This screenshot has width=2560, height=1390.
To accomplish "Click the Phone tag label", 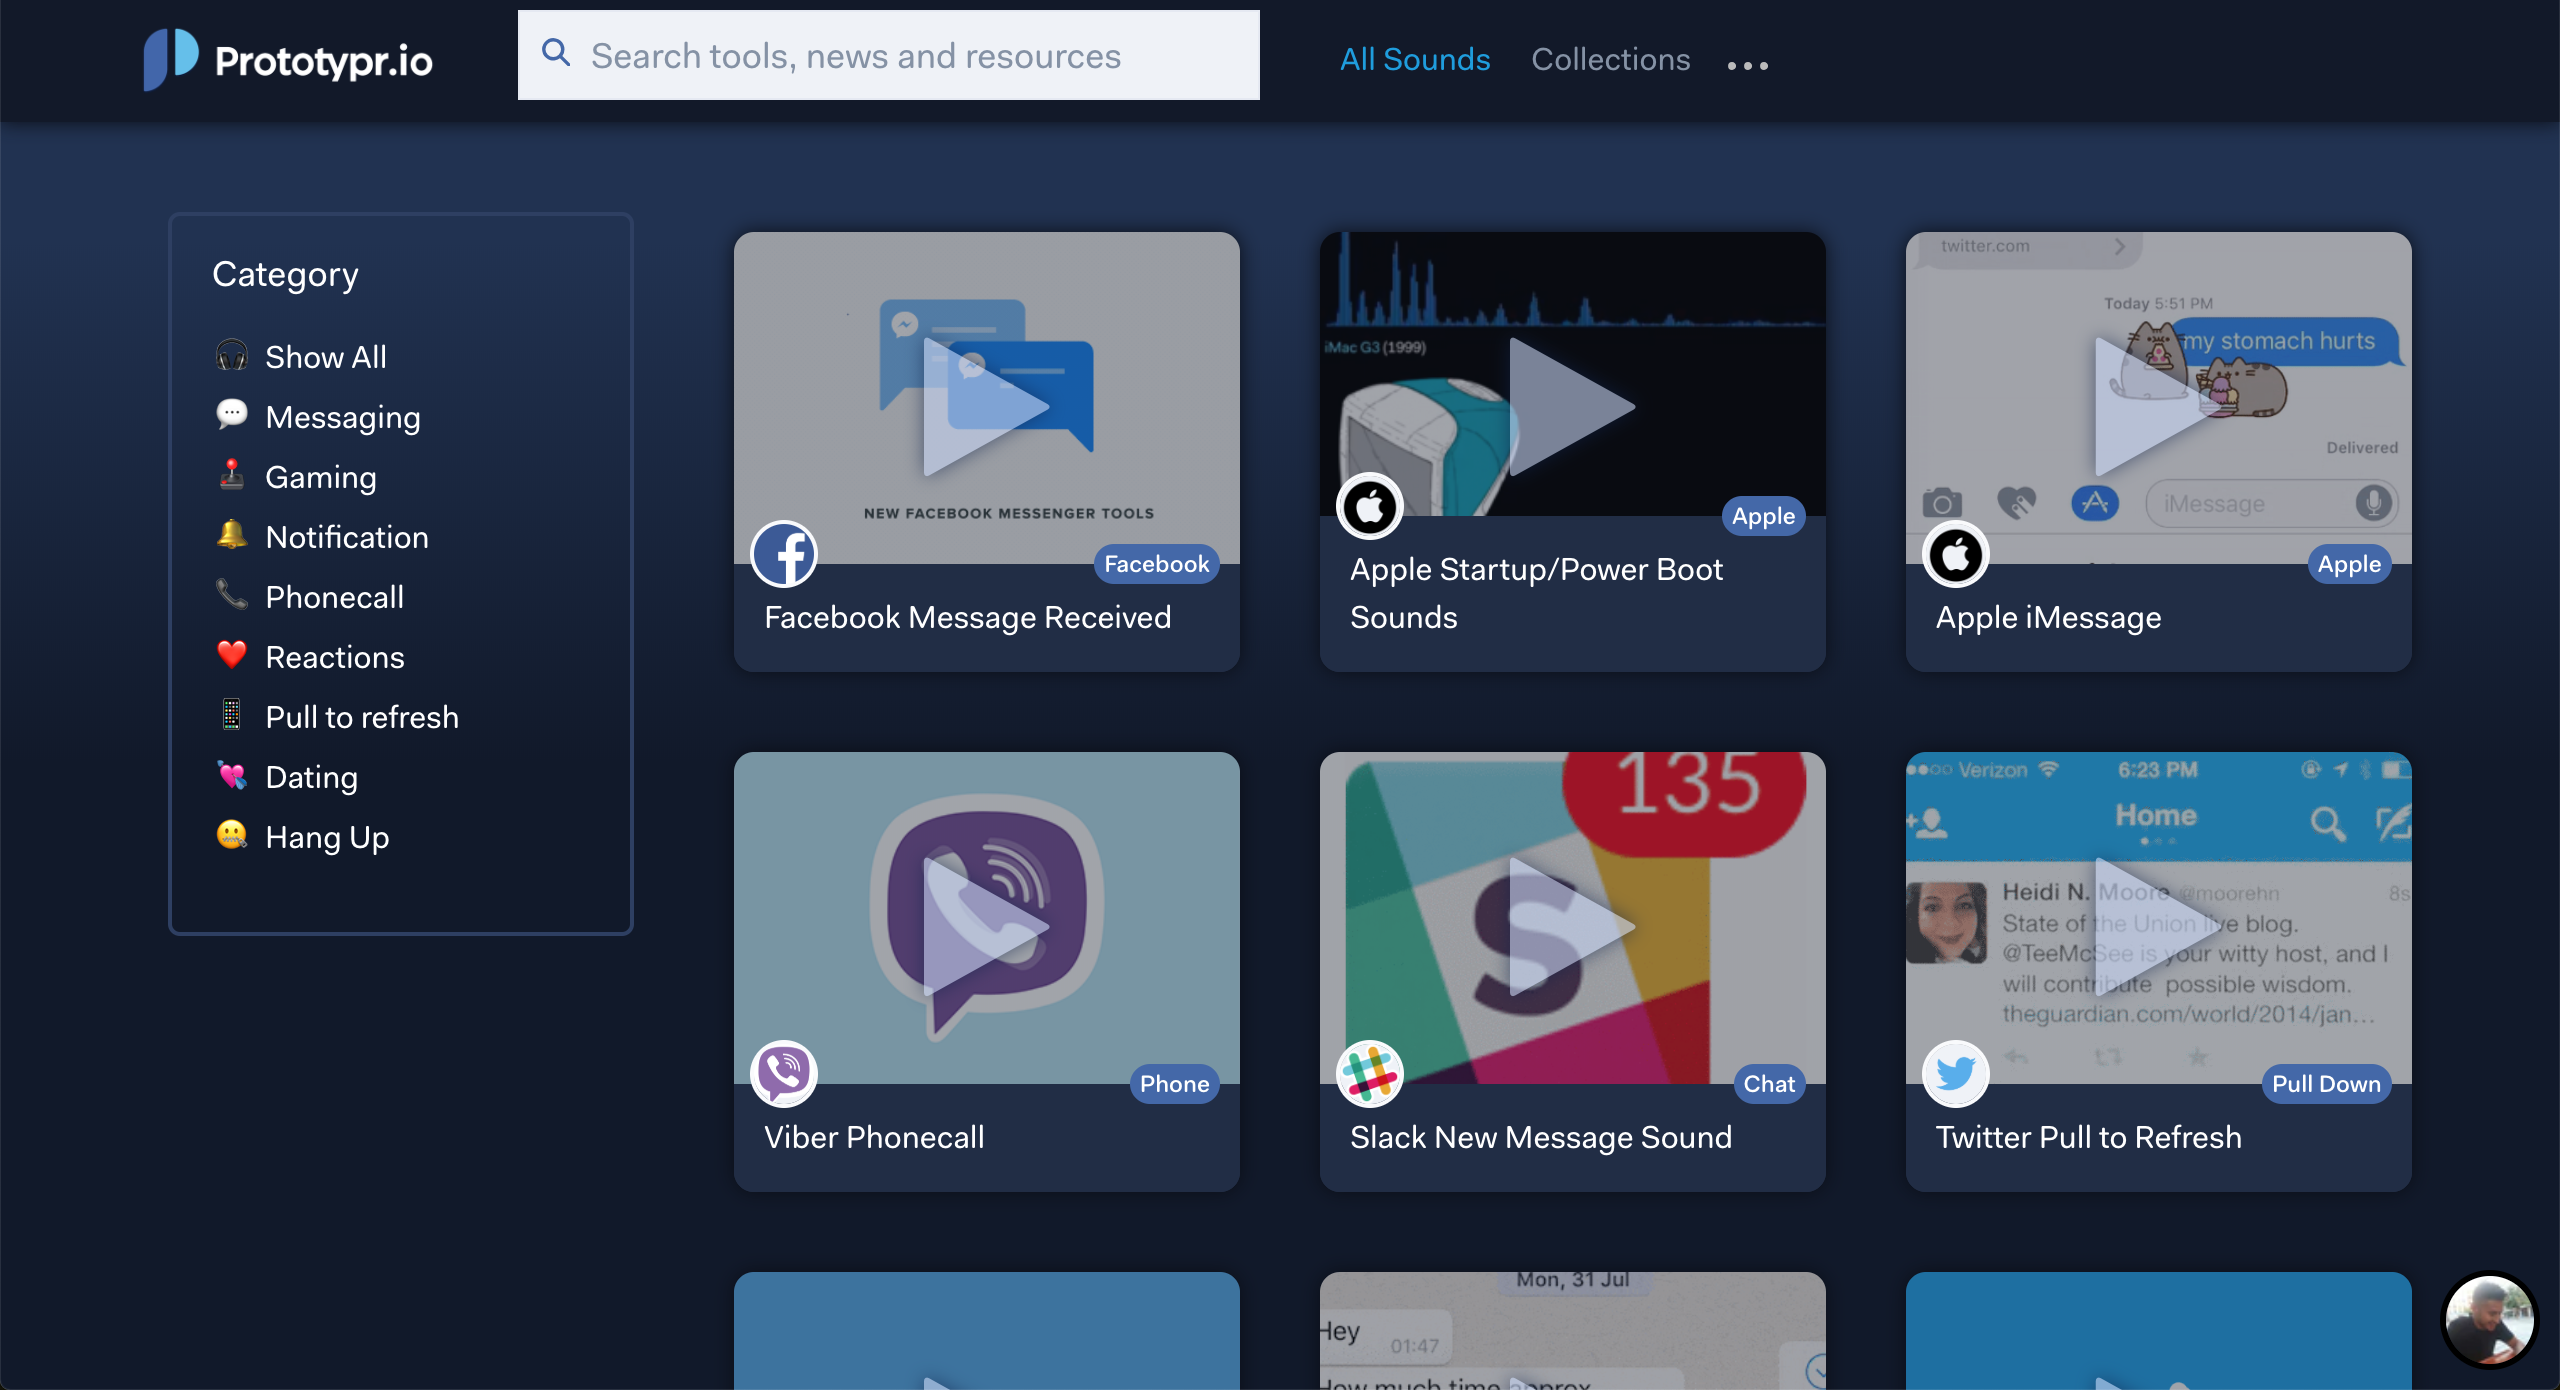I will [1174, 1084].
